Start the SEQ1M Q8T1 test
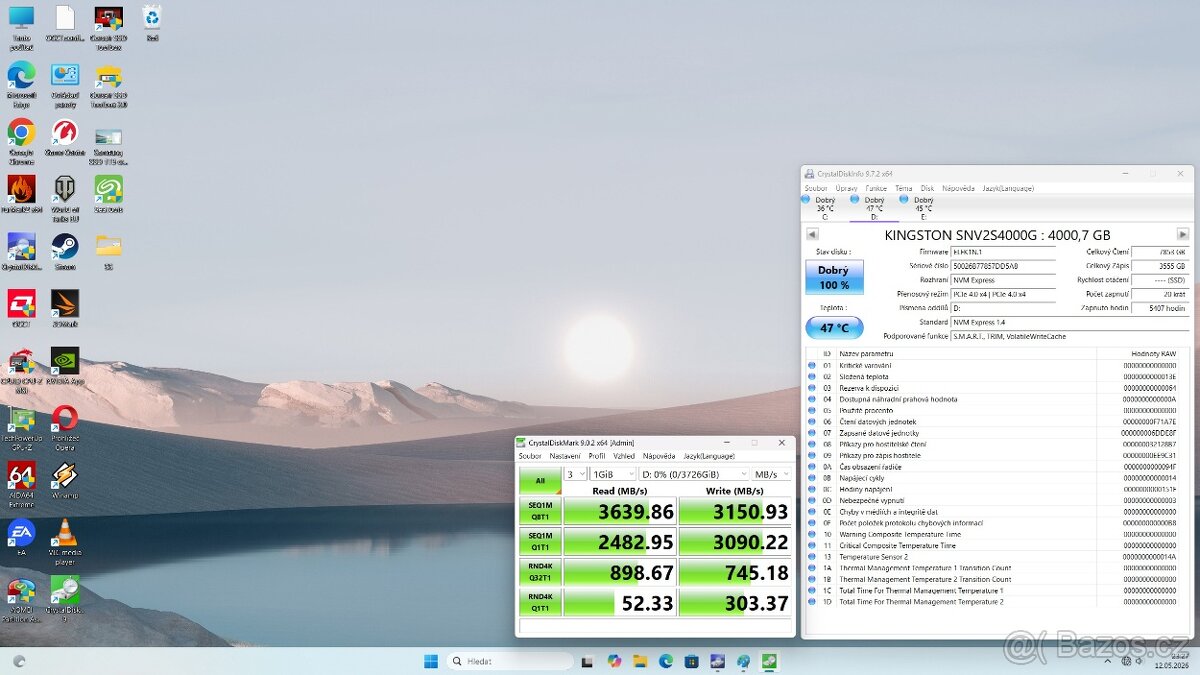This screenshot has height=675, width=1200. [540, 511]
